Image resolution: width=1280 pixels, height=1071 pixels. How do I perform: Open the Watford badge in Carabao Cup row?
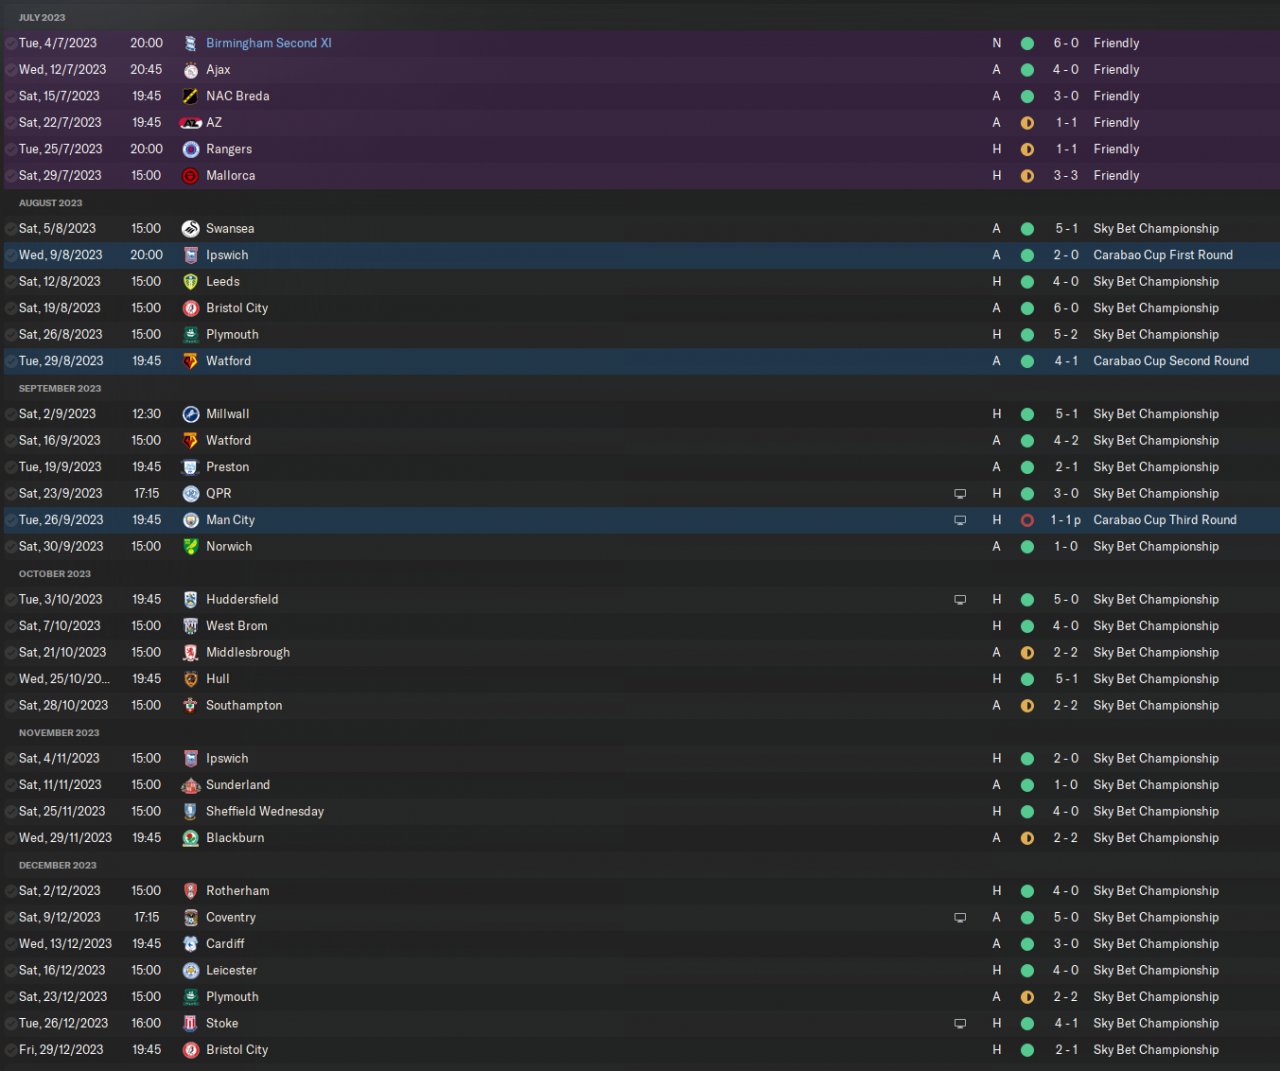click(190, 361)
